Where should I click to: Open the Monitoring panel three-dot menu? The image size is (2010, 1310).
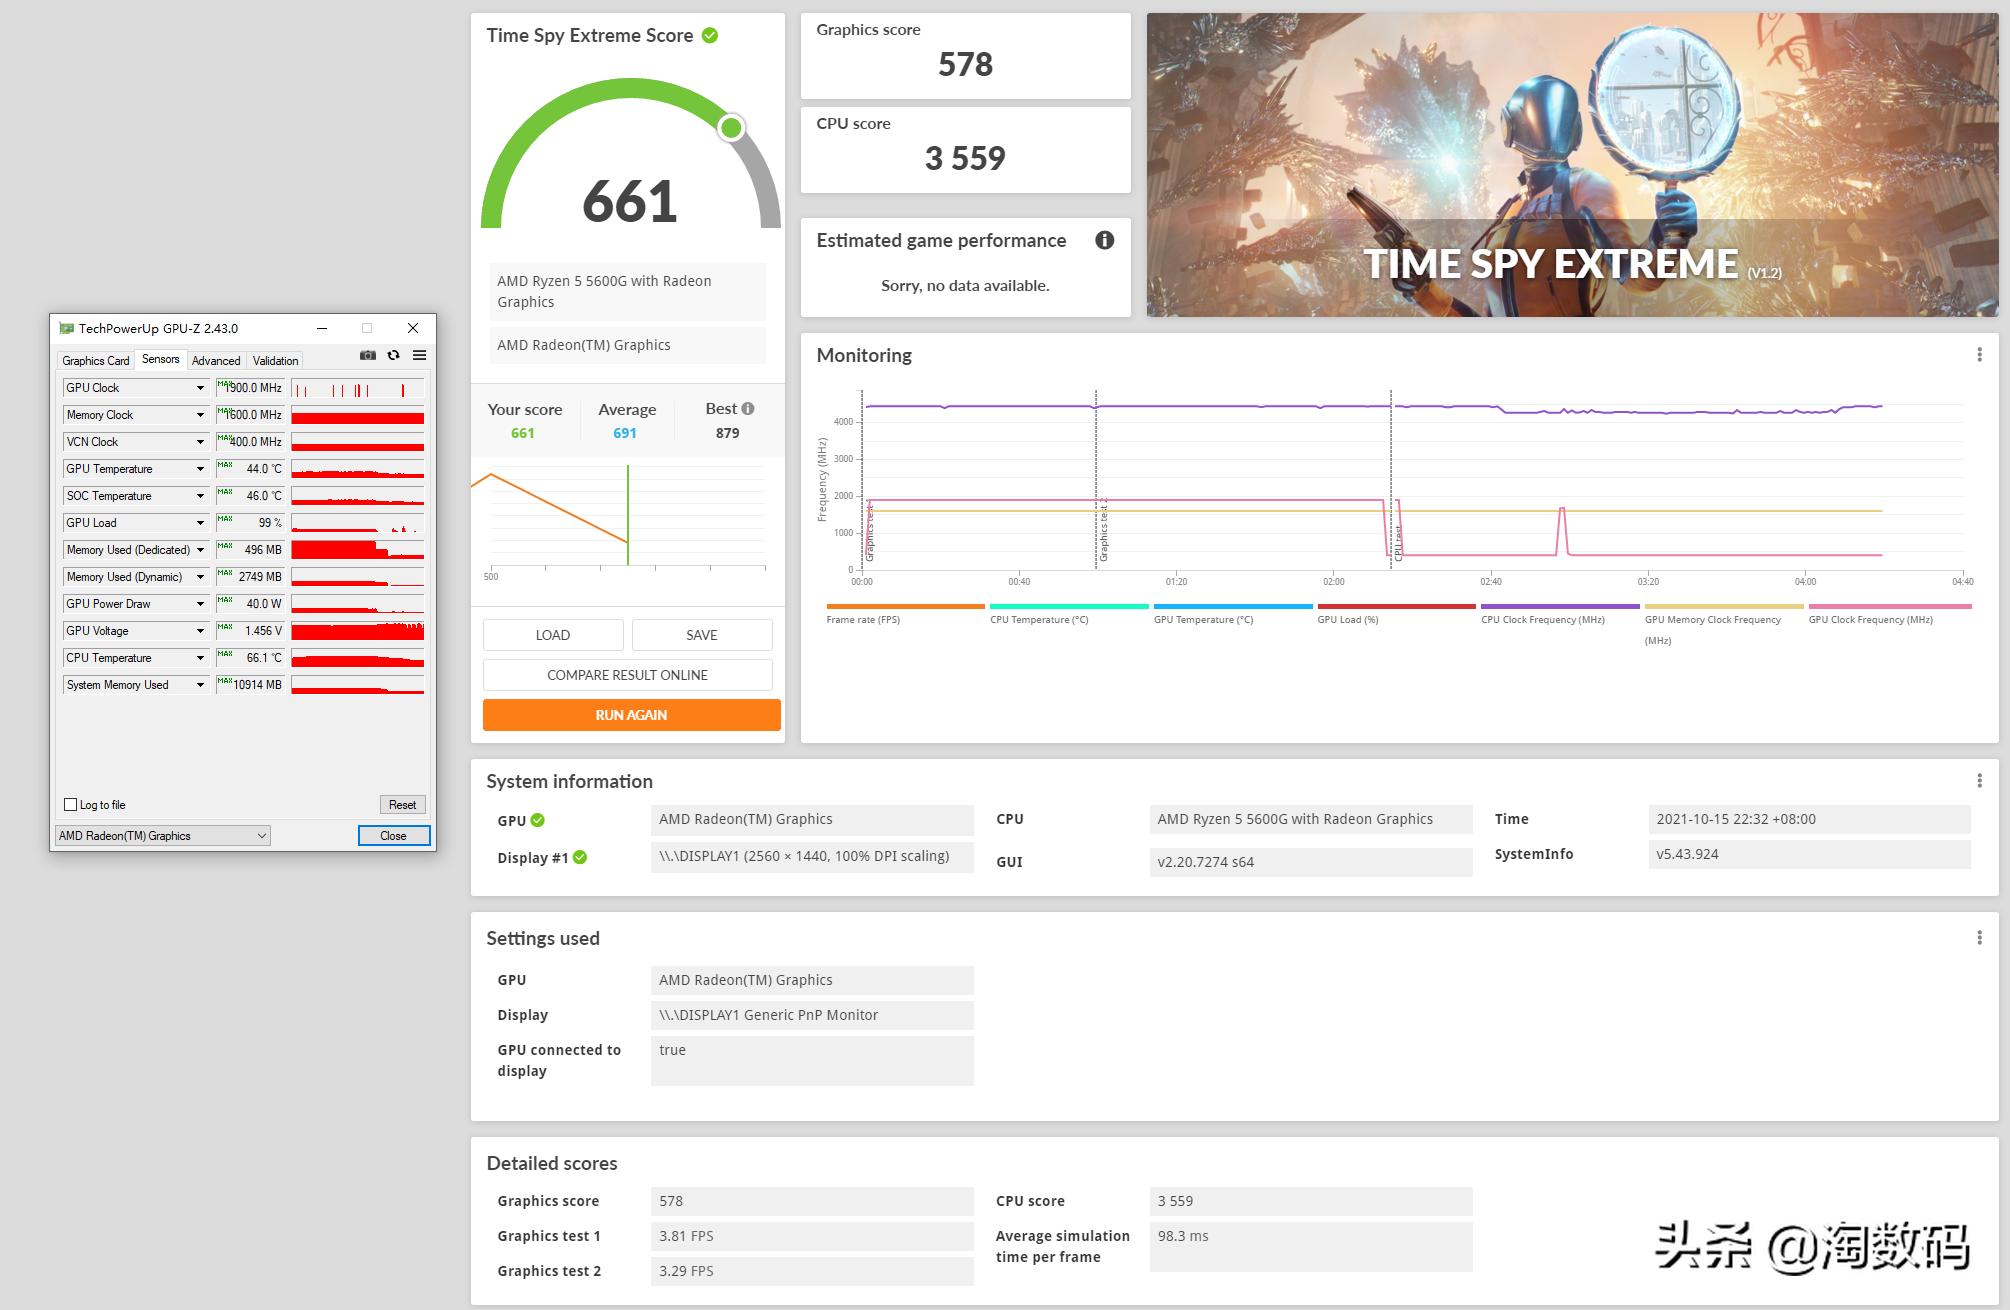point(1979,355)
